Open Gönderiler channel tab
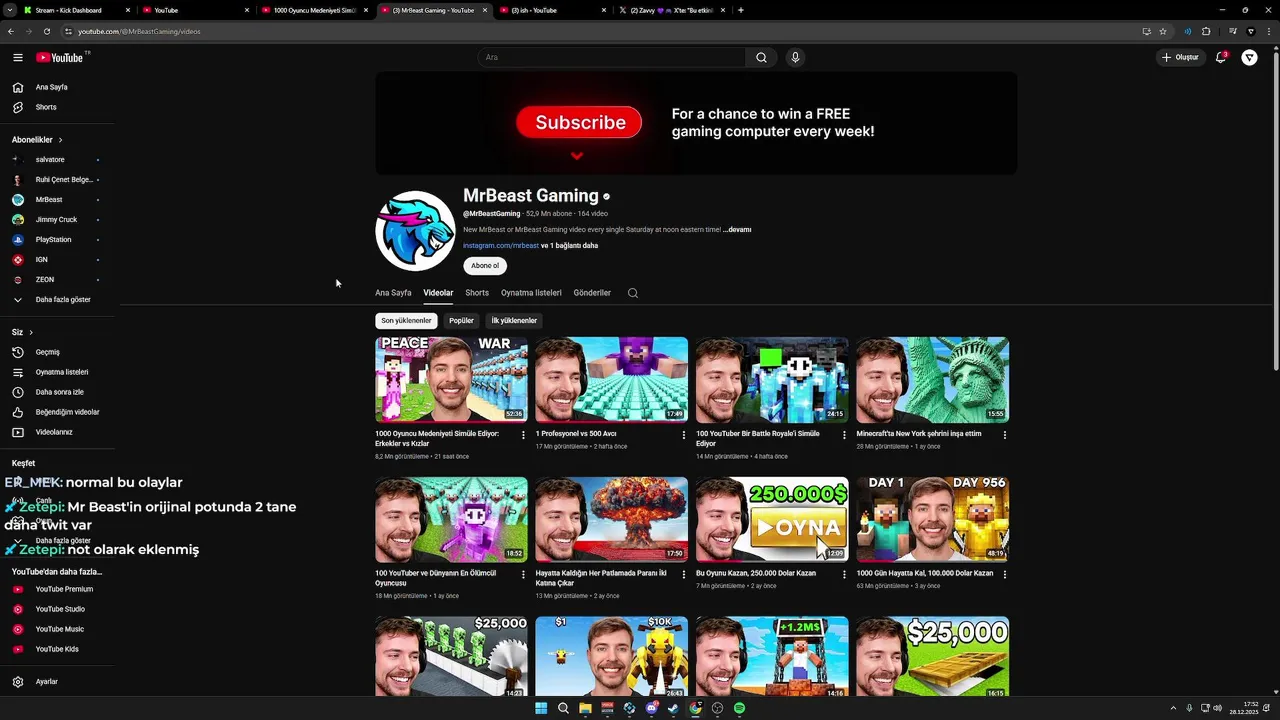Viewport: 1280px width, 720px height. (592, 293)
